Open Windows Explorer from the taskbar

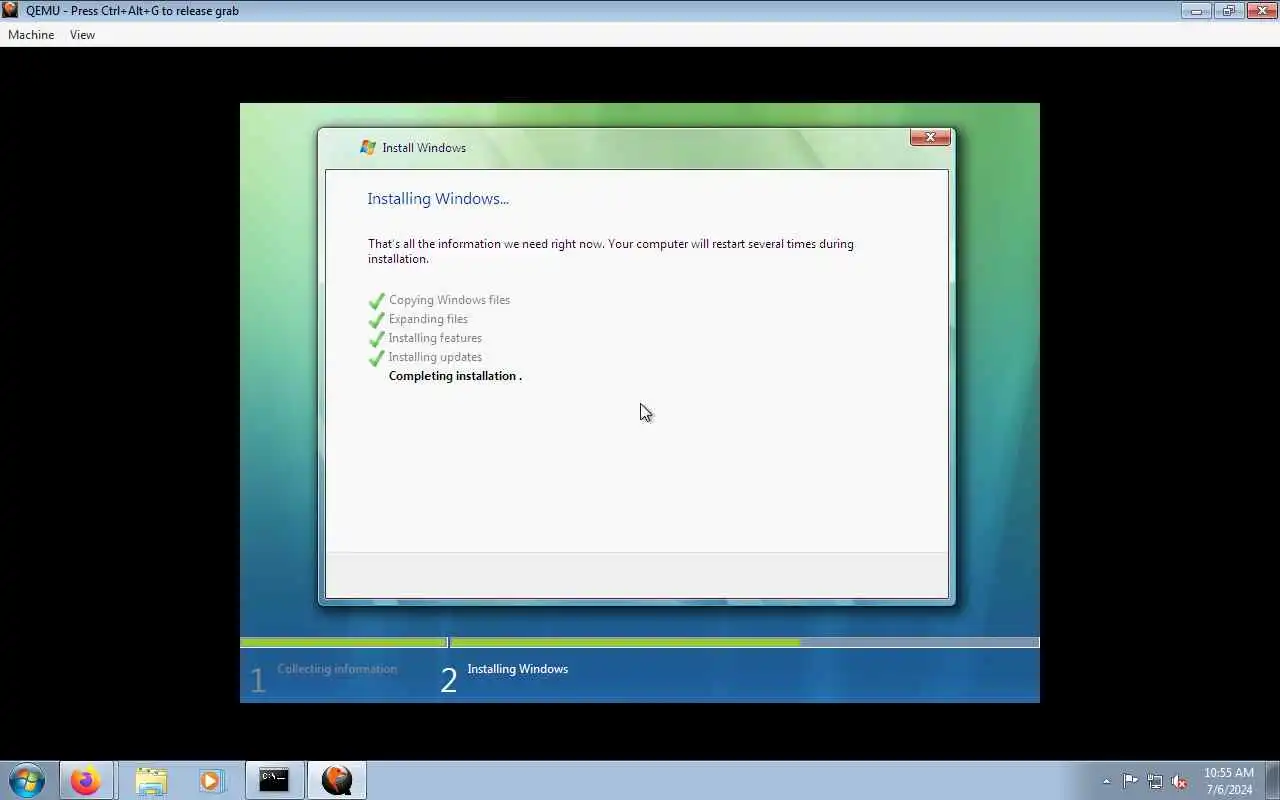click(x=151, y=780)
